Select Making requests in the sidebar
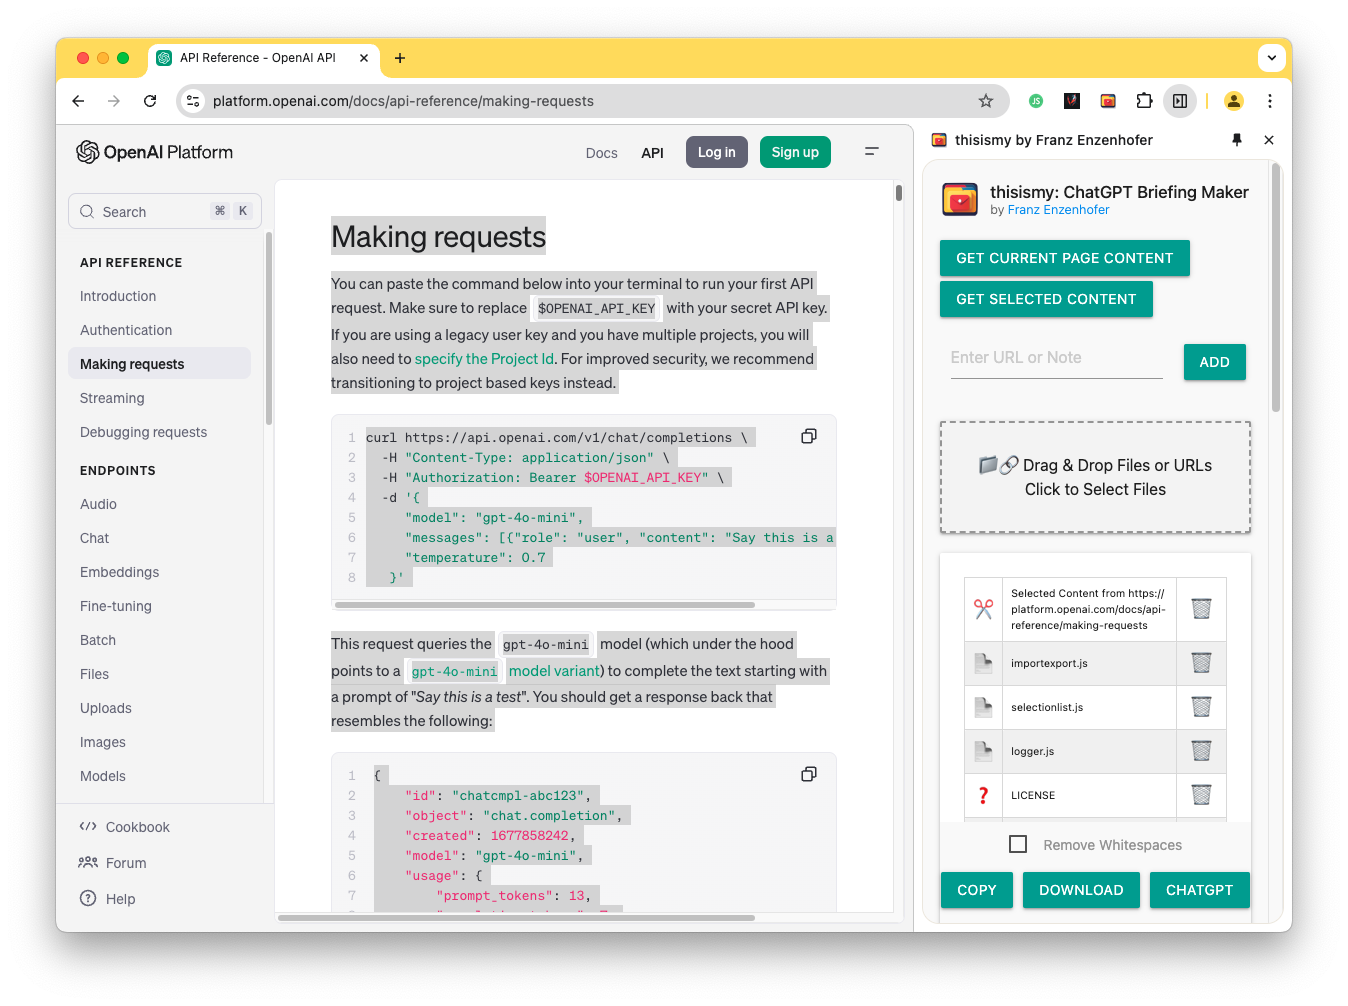Screen dimensions: 1348x1006 (x=160, y=364)
